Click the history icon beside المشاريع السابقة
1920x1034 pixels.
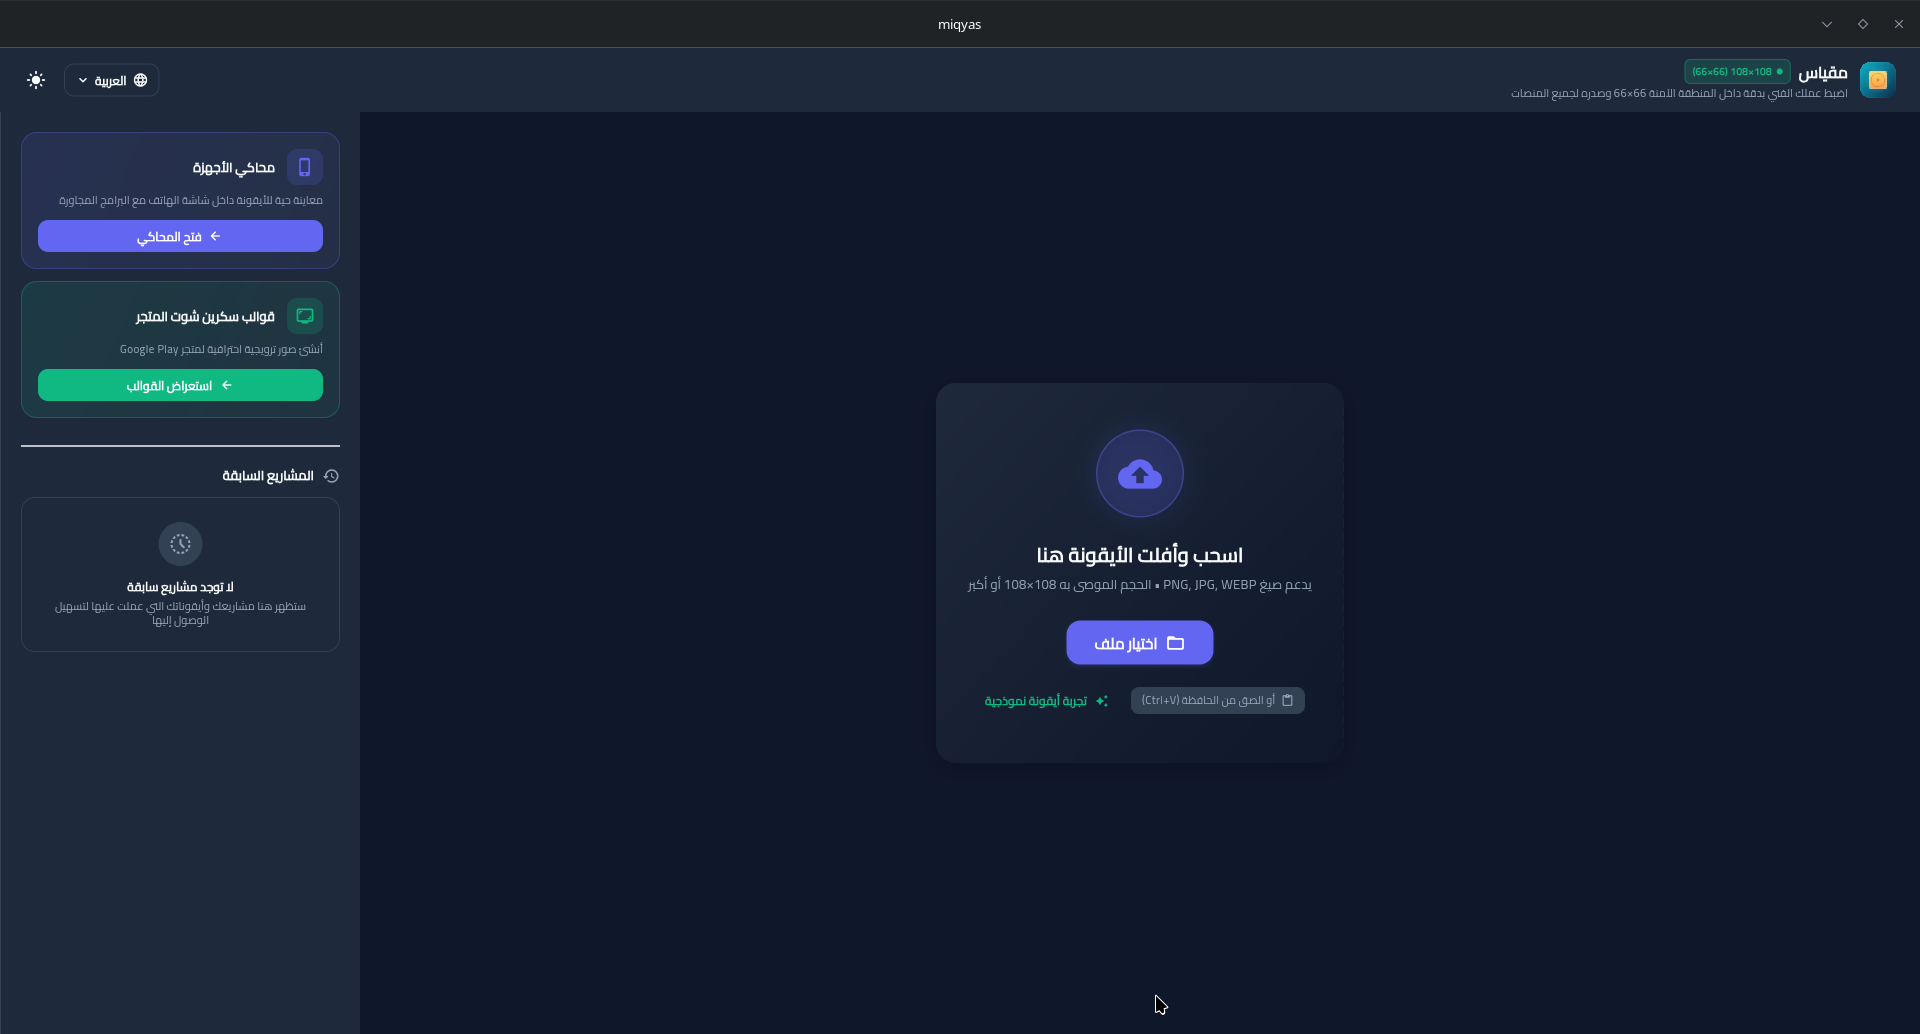(331, 476)
